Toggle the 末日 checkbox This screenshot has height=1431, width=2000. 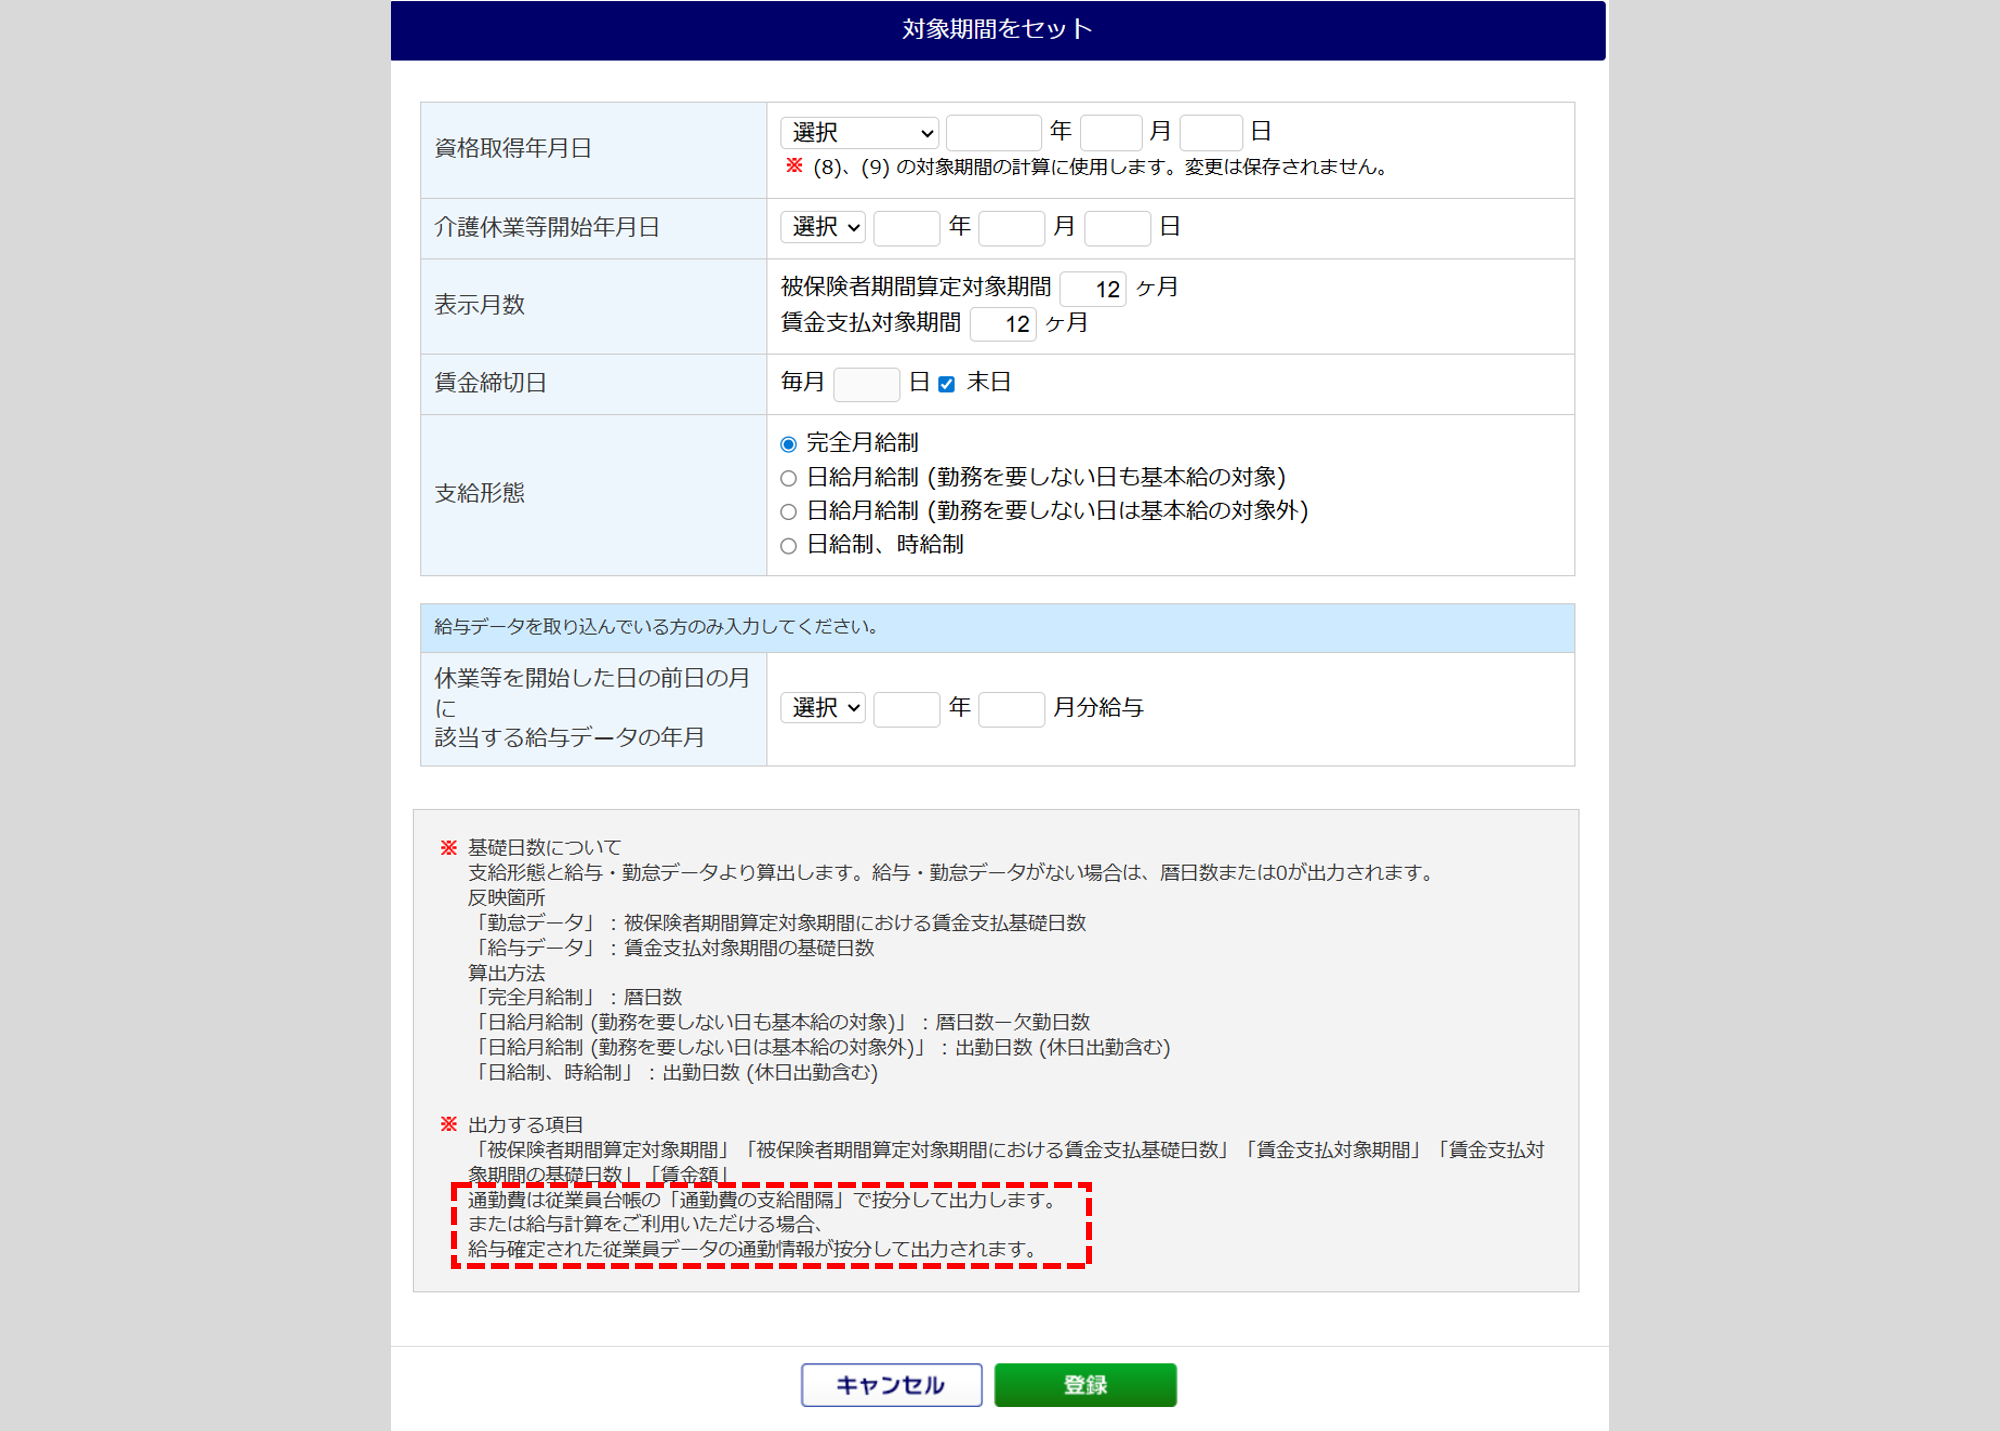point(946,384)
